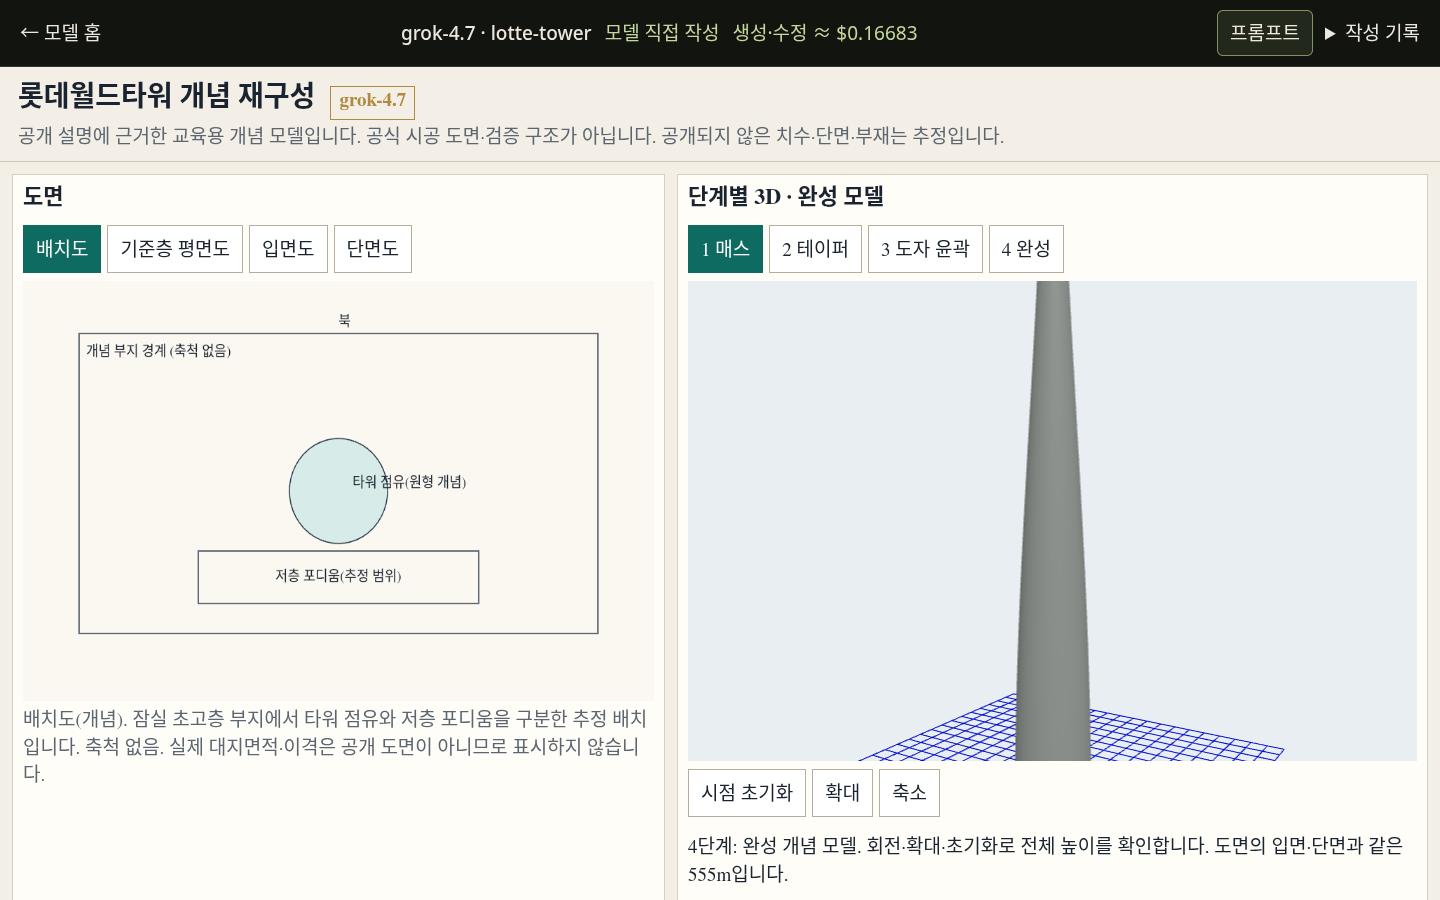This screenshot has height=900, width=1440.
Task: Click the 3D tower mass in viewport
Action: (x=1053, y=520)
